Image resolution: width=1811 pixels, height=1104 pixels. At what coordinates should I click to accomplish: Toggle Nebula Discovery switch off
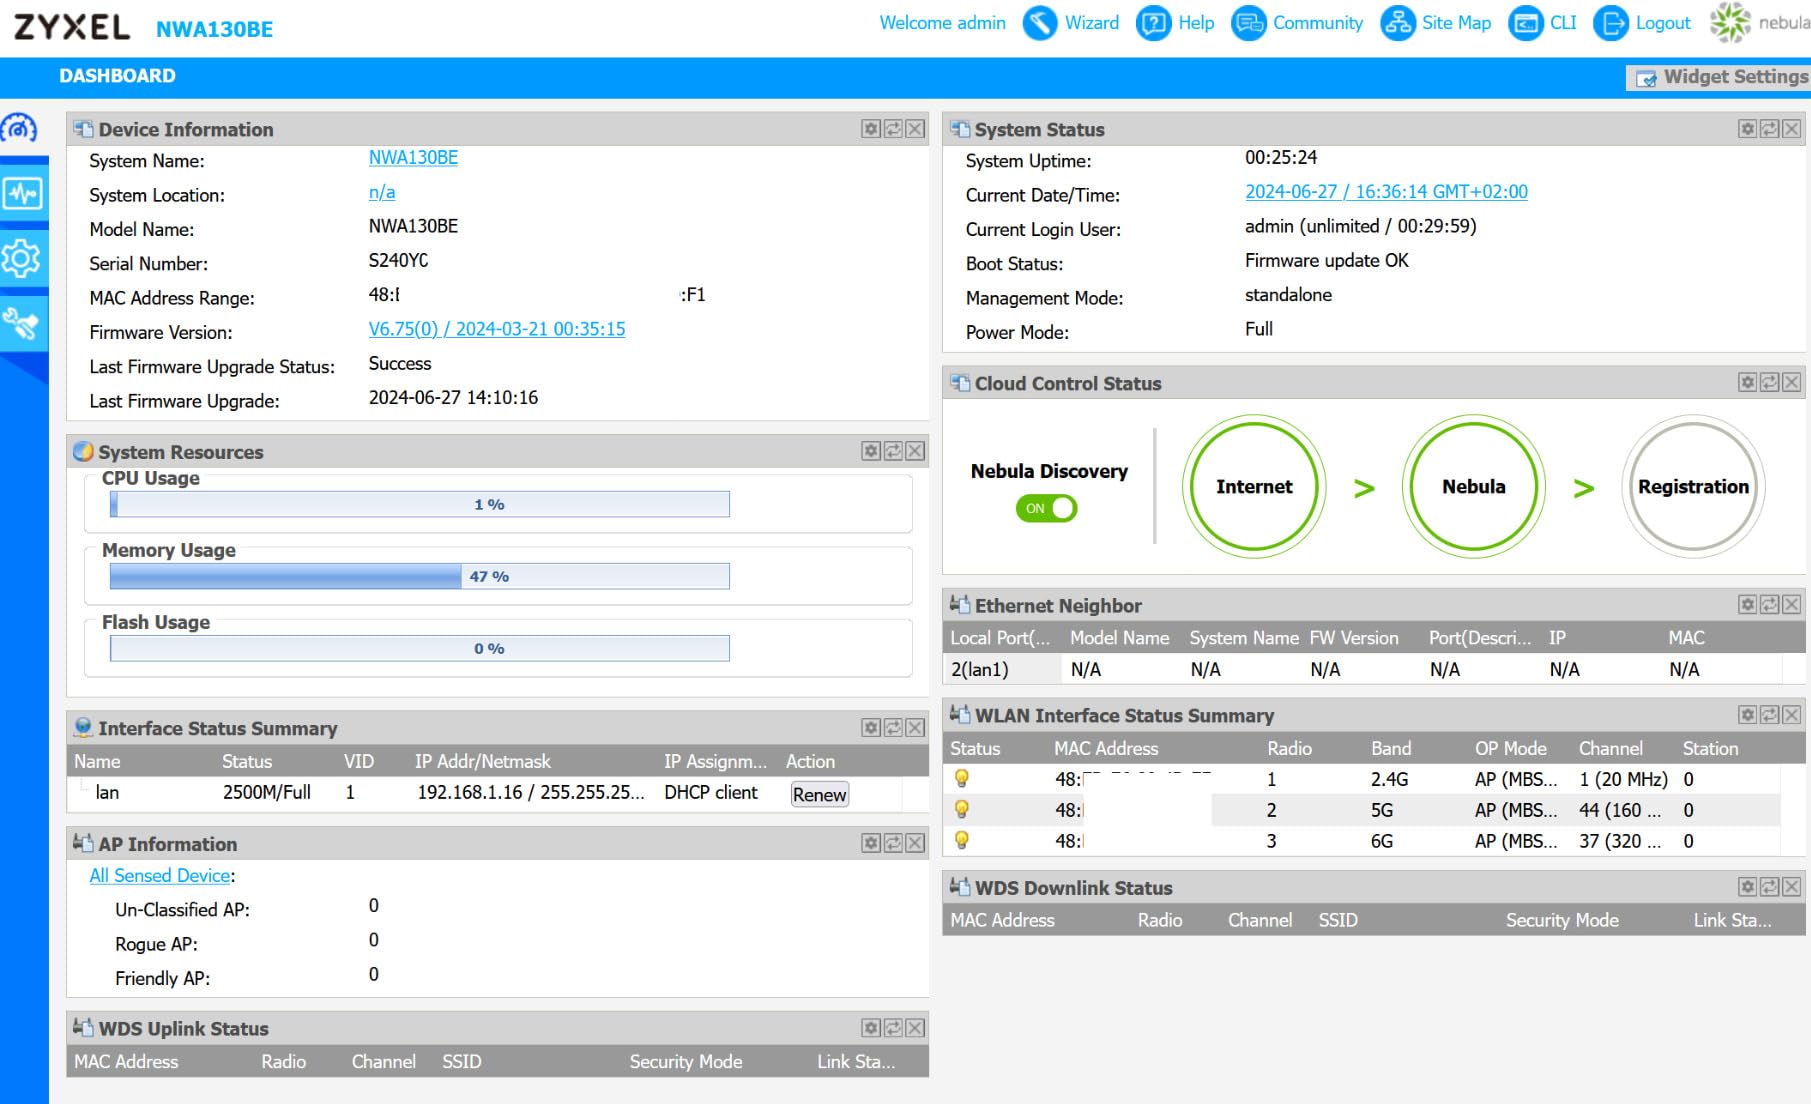[x=1046, y=508]
